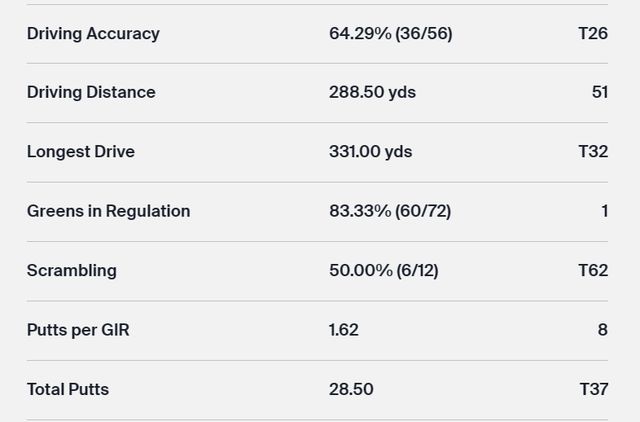Screen dimensions: 640x422
Task: Select rank 1 for Greens in Regulation
Action: point(604,211)
